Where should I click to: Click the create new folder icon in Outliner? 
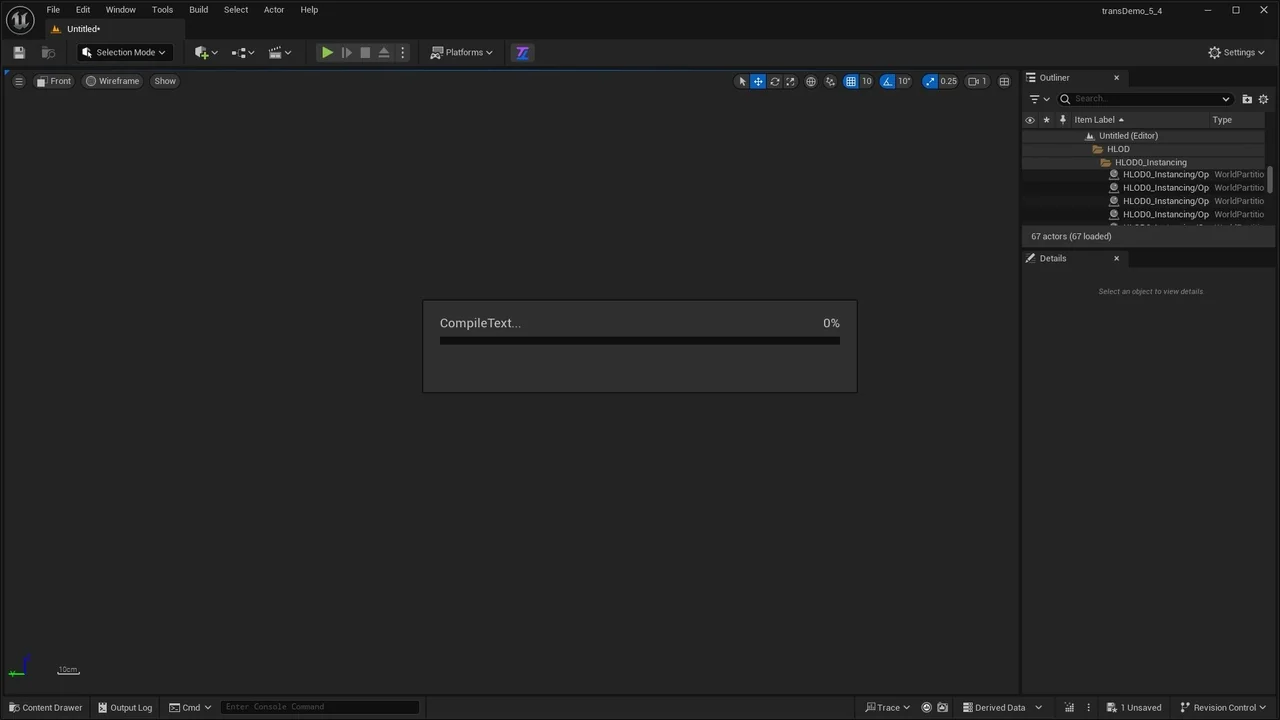click(1247, 99)
